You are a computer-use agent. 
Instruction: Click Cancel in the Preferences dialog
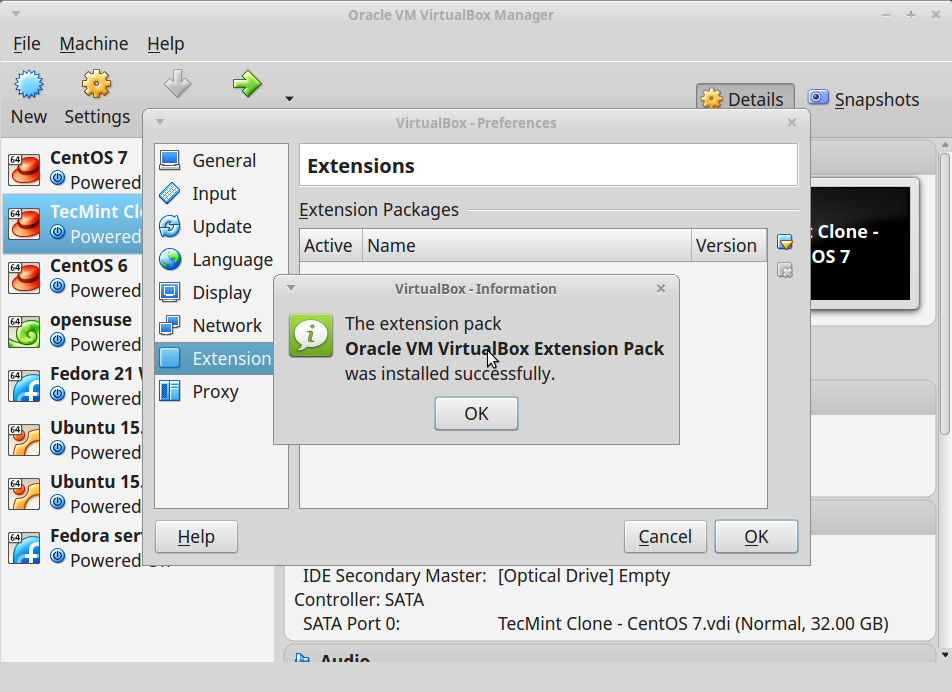point(665,537)
